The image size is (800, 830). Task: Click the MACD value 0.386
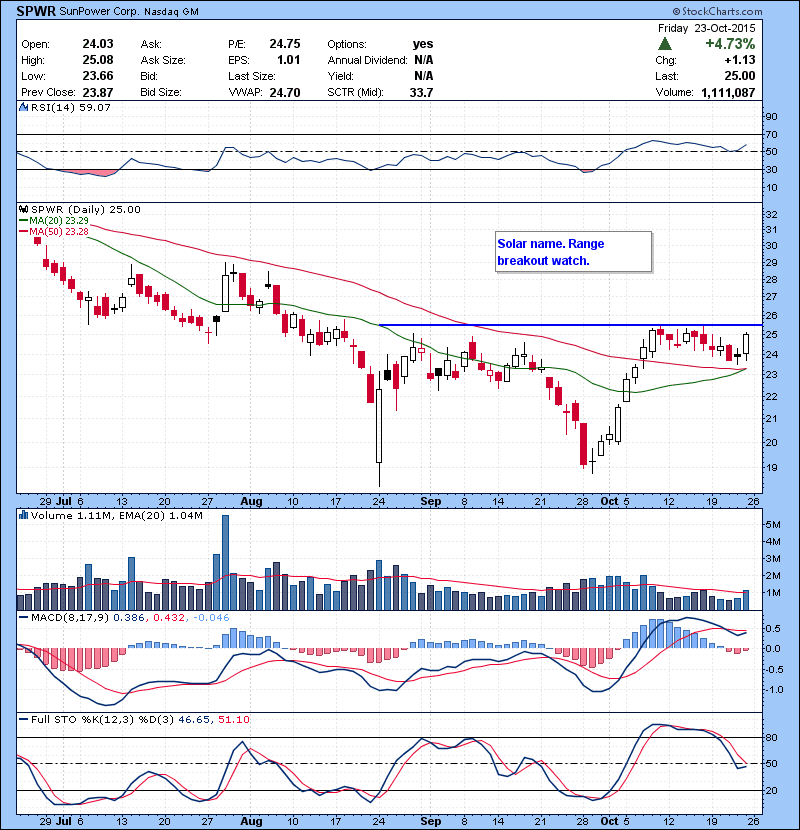click(129, 617)
